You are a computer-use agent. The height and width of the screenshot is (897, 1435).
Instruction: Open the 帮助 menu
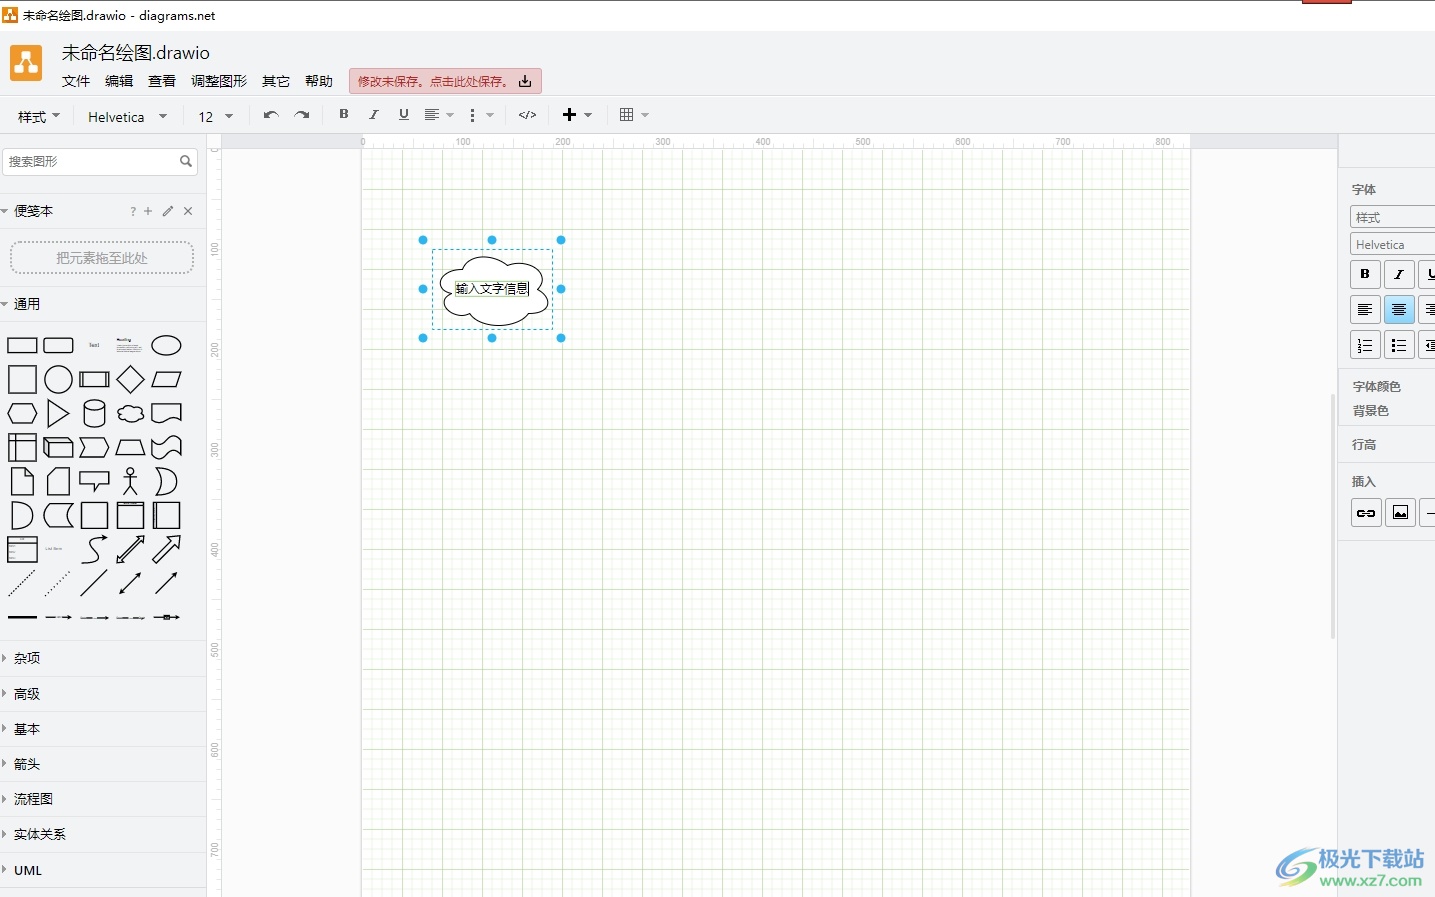click(319, 81)
